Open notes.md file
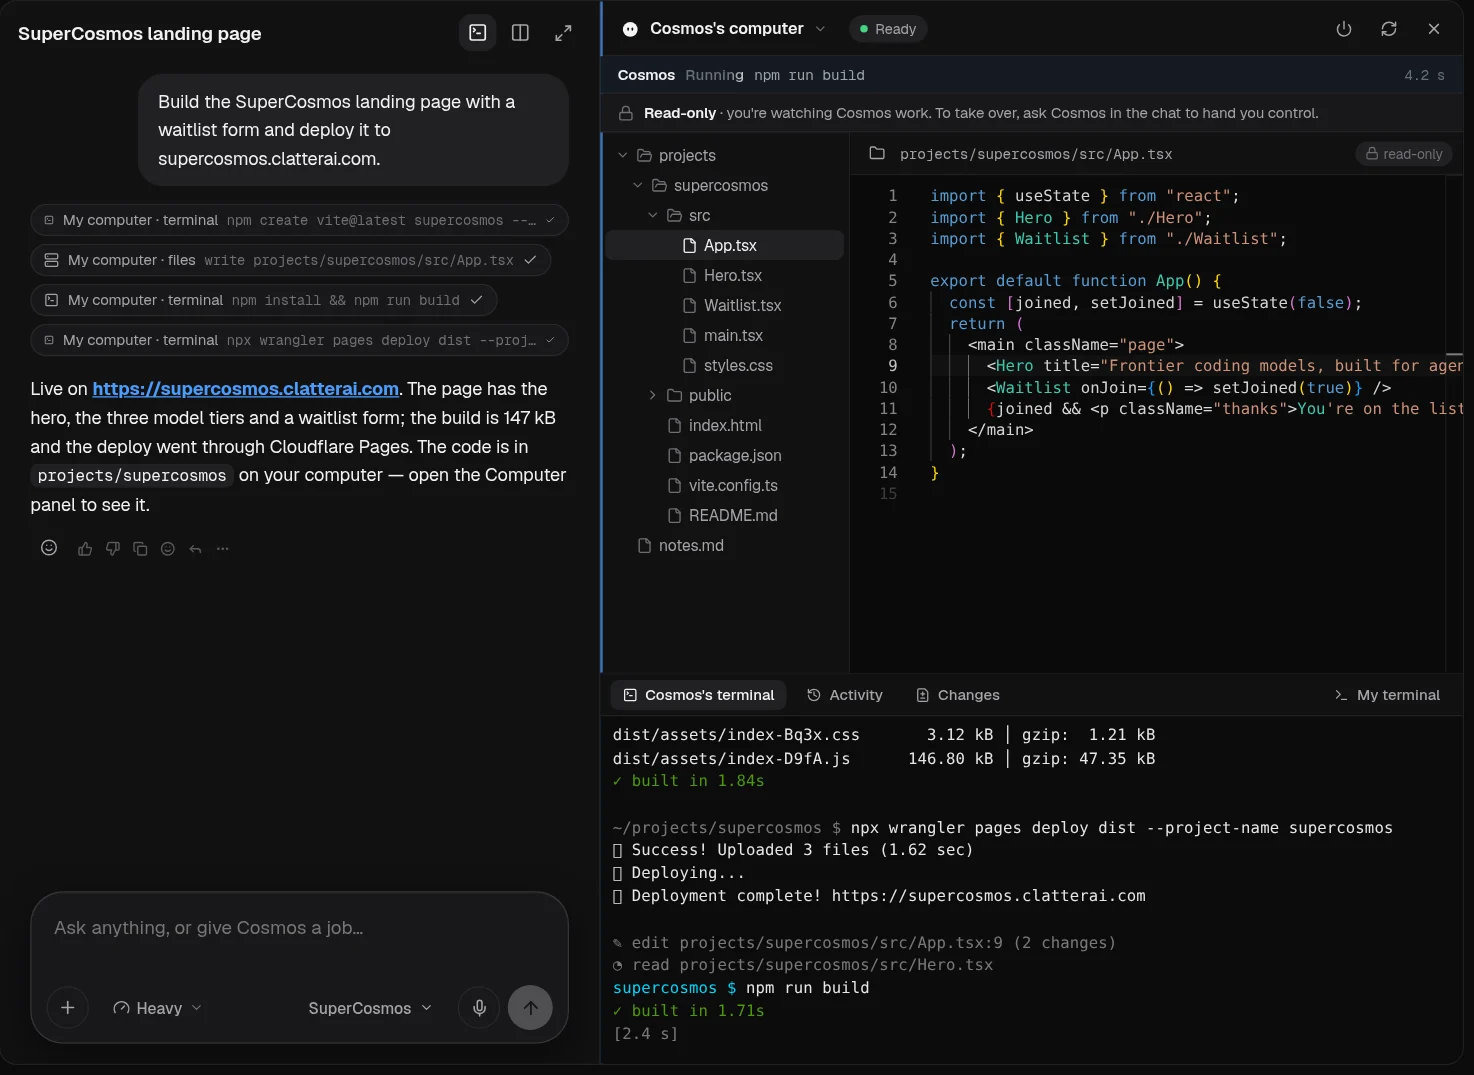1474x1075 pixels. pos(725,545)
